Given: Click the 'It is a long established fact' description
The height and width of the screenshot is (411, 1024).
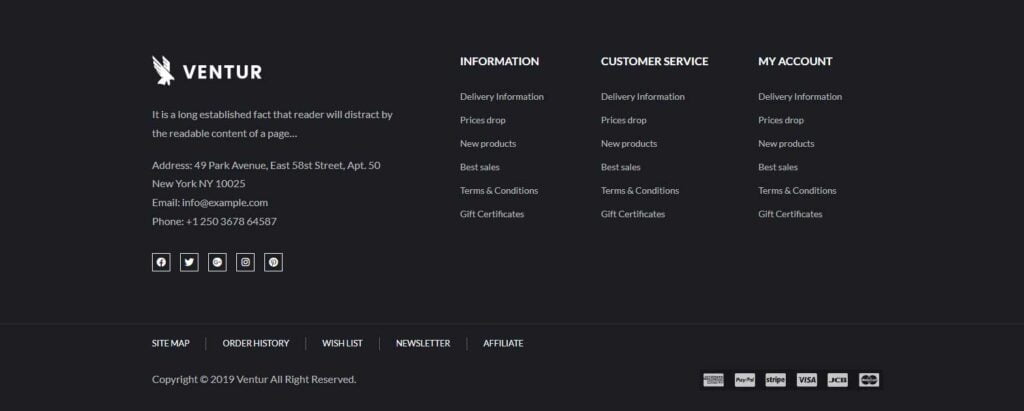Looking at the screenshot, I should tap(272, 123).
